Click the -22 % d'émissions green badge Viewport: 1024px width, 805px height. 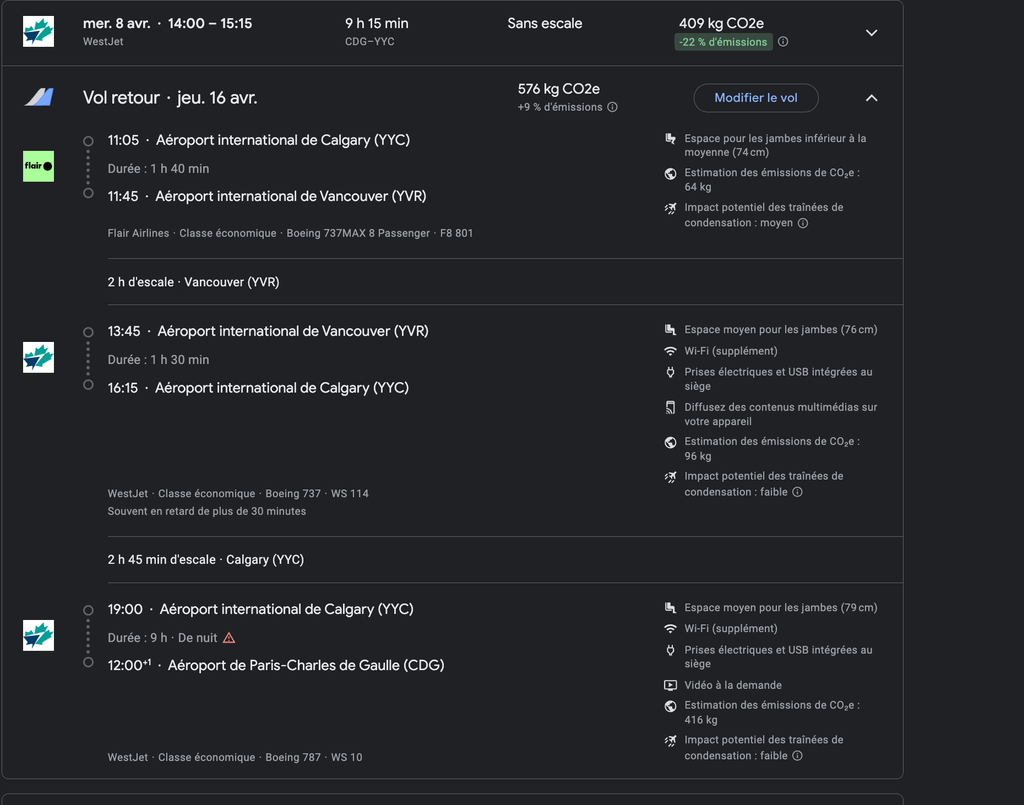click(723, 42)
